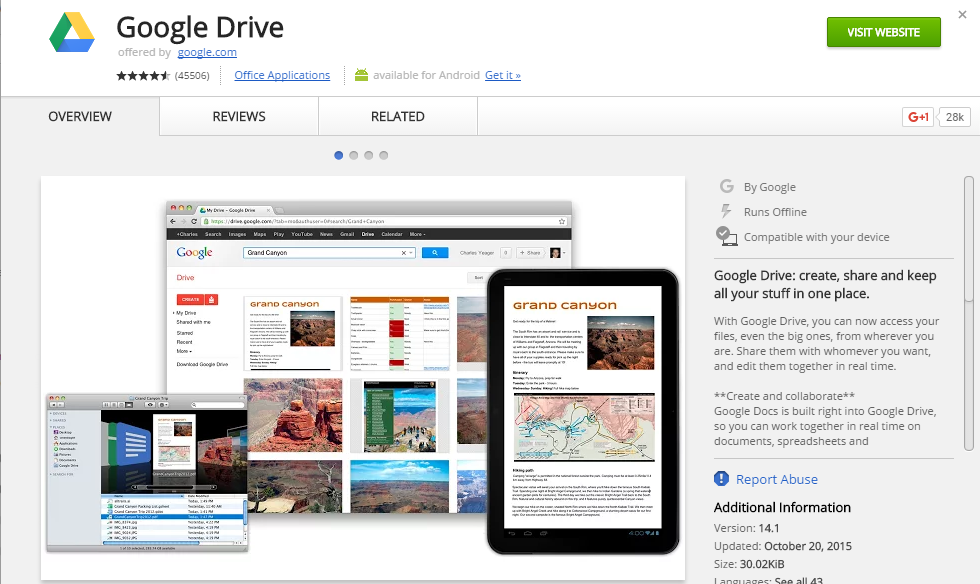Switch to the REVIEWS tab
This screenshot has width=980, height=584.
pos(237,116)
